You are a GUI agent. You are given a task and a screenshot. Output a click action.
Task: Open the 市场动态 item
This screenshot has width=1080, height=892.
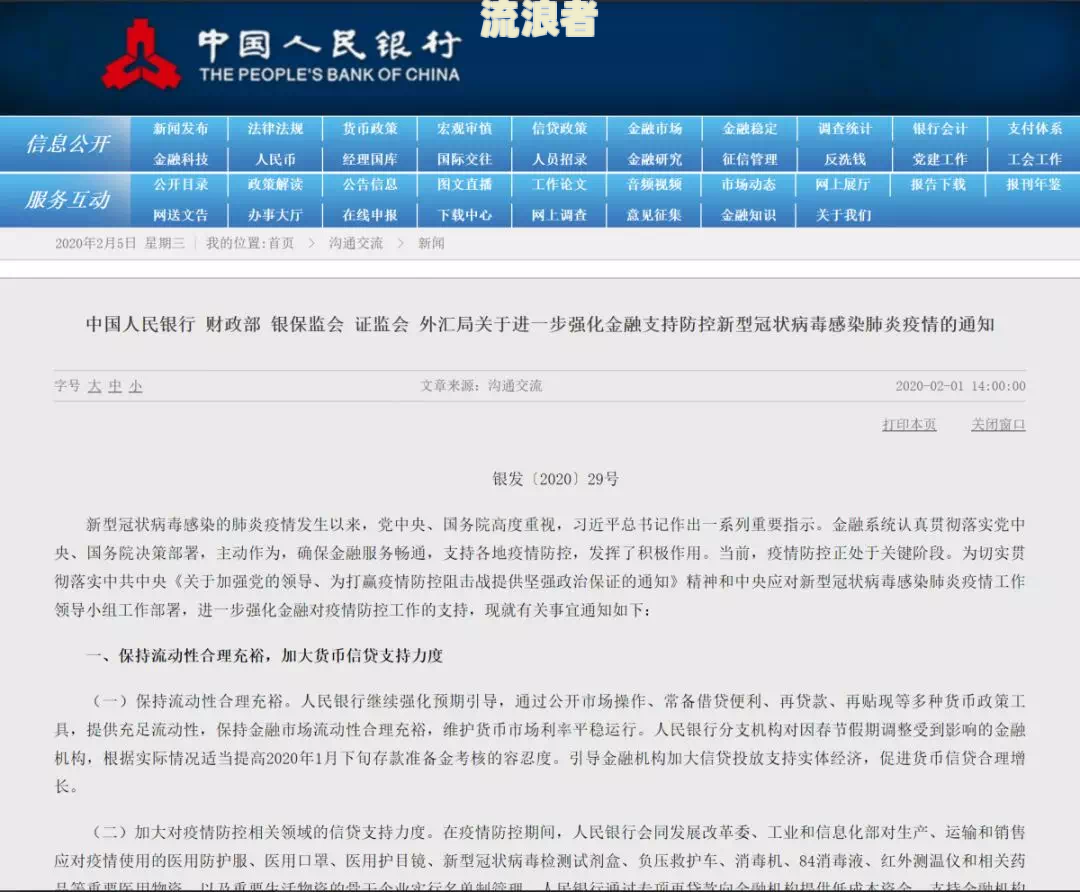[749, 185]
